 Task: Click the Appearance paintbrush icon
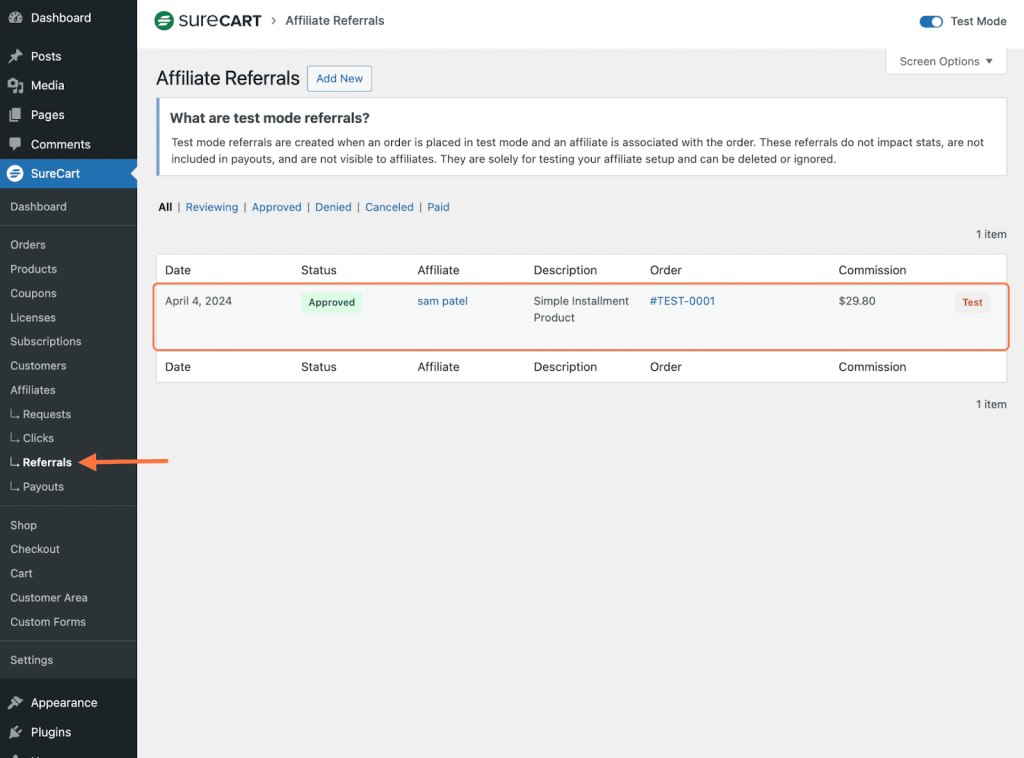pyautogui.click(x=15, y=703)
